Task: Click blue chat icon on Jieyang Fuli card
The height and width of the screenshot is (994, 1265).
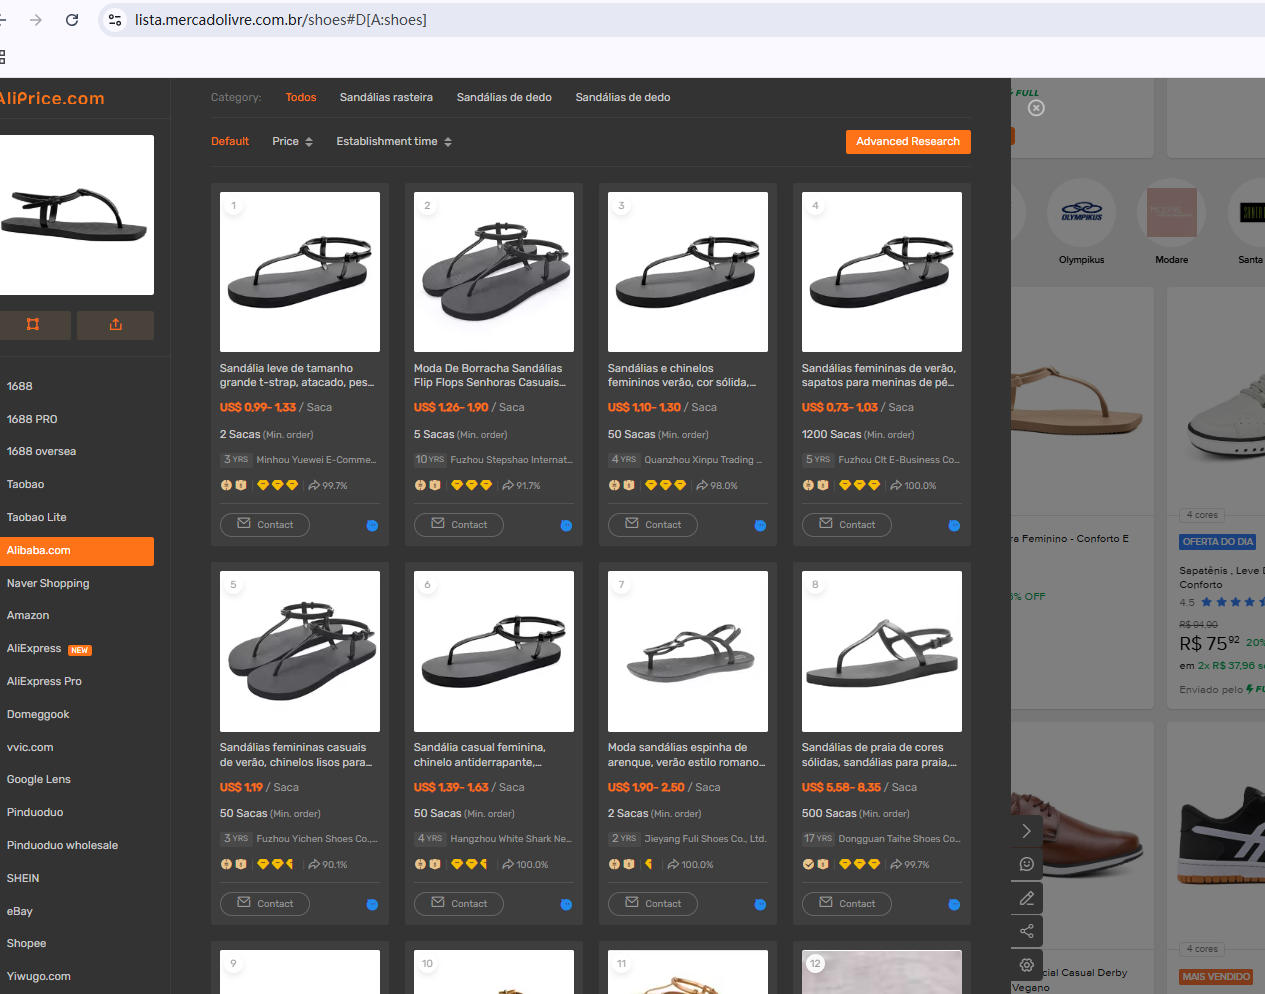Action: [760, 904]
